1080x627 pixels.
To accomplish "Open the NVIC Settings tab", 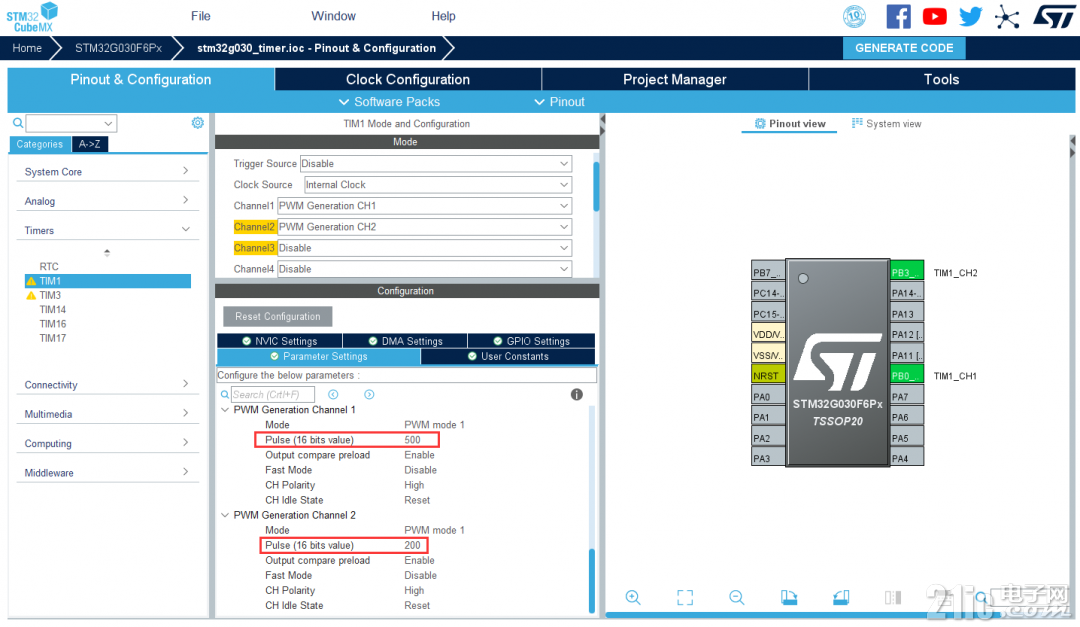I will (x=280, y=341).
